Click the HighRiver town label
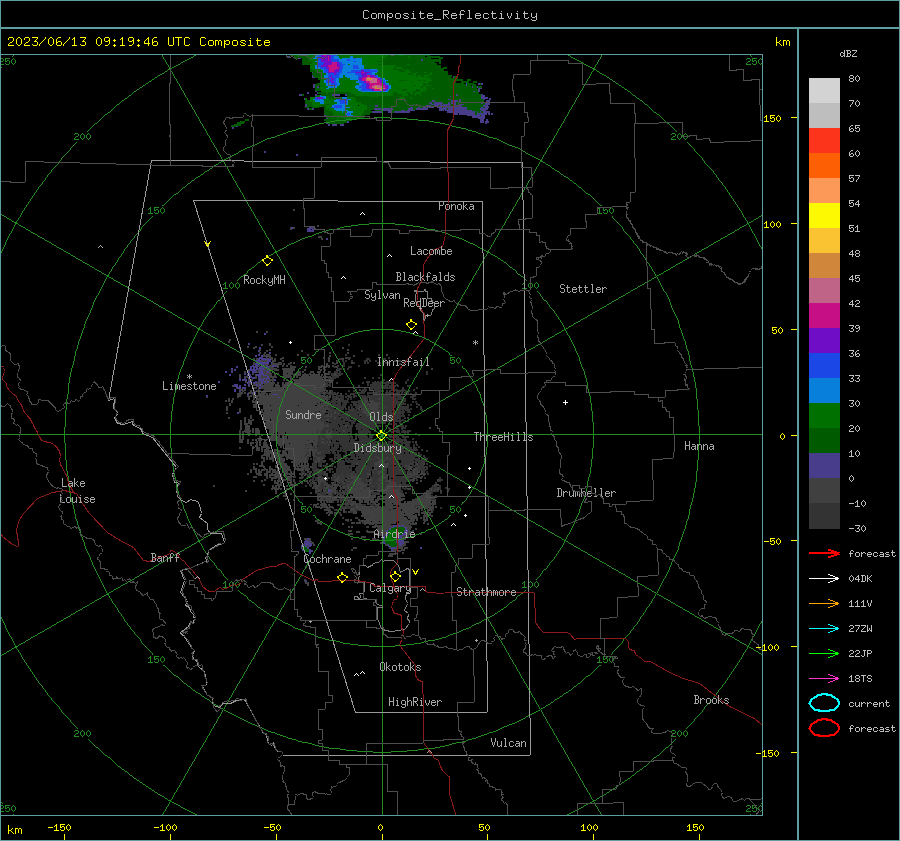Image resolution: width=900 pixels, height=841 pixels. (415, 702)
